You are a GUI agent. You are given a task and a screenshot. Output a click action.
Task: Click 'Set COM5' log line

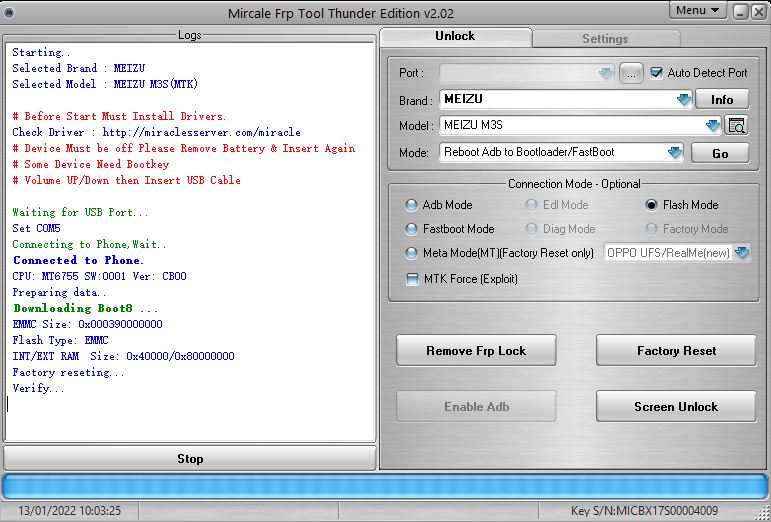[36, 229]
